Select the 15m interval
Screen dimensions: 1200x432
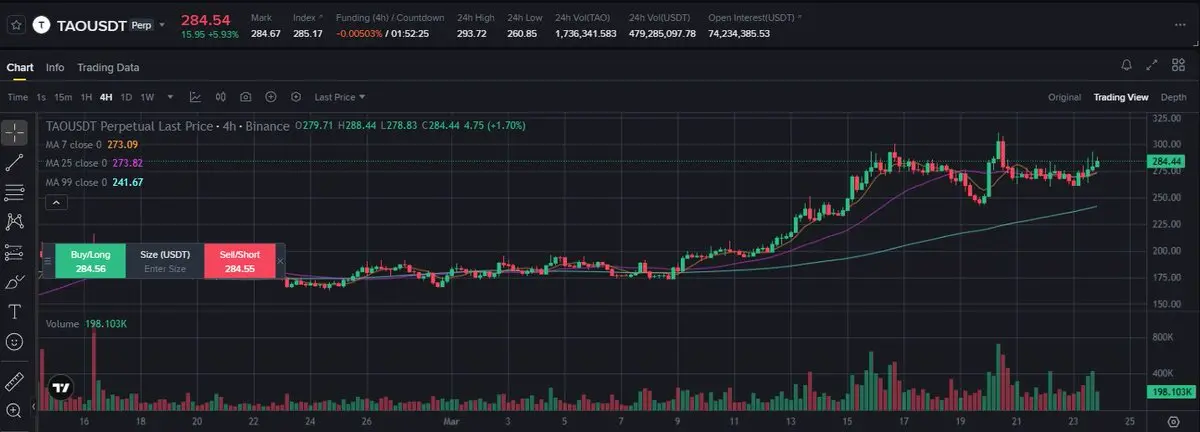[x=63, y=97]
